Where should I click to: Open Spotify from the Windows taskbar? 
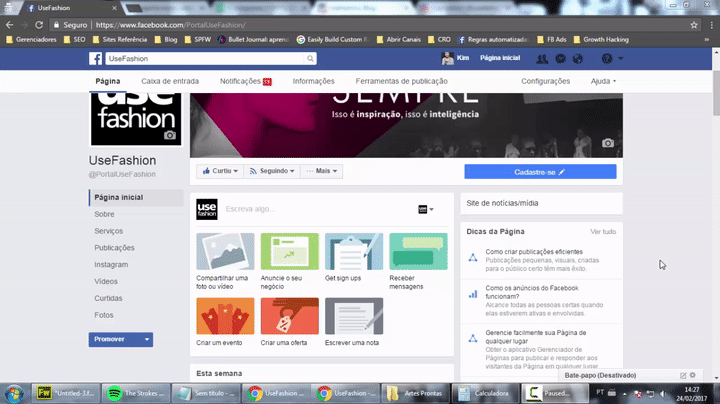[114, 393]
